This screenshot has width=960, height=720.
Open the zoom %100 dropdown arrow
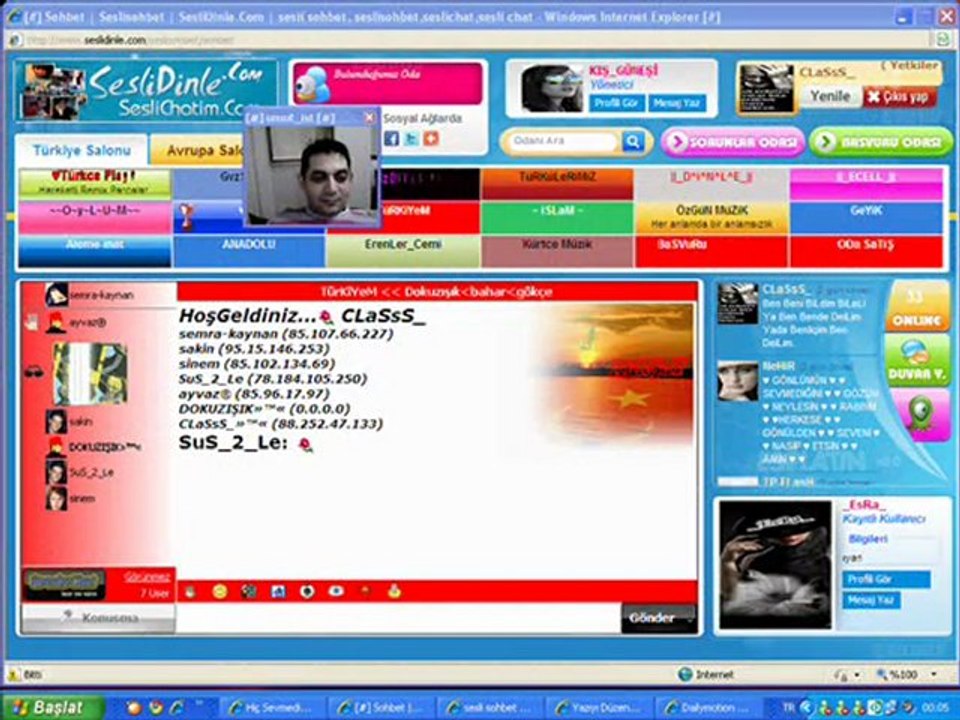934,675
